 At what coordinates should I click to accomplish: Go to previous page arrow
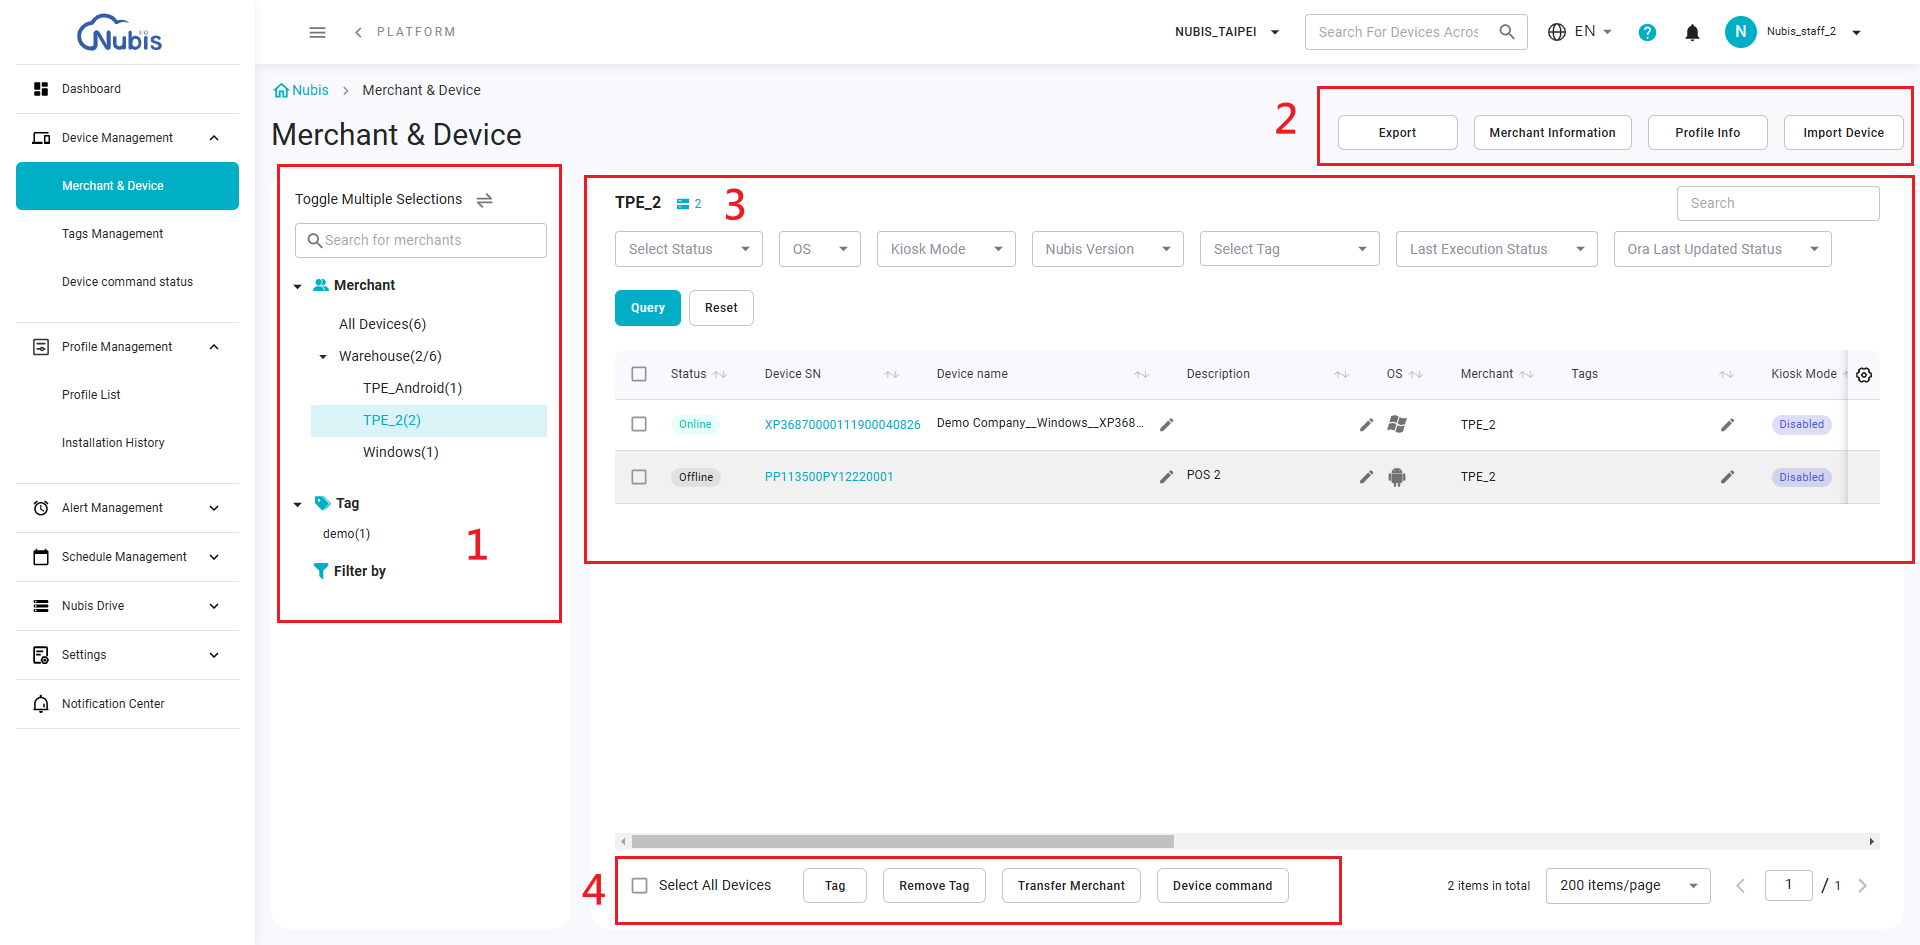(x=1740, y=886)
